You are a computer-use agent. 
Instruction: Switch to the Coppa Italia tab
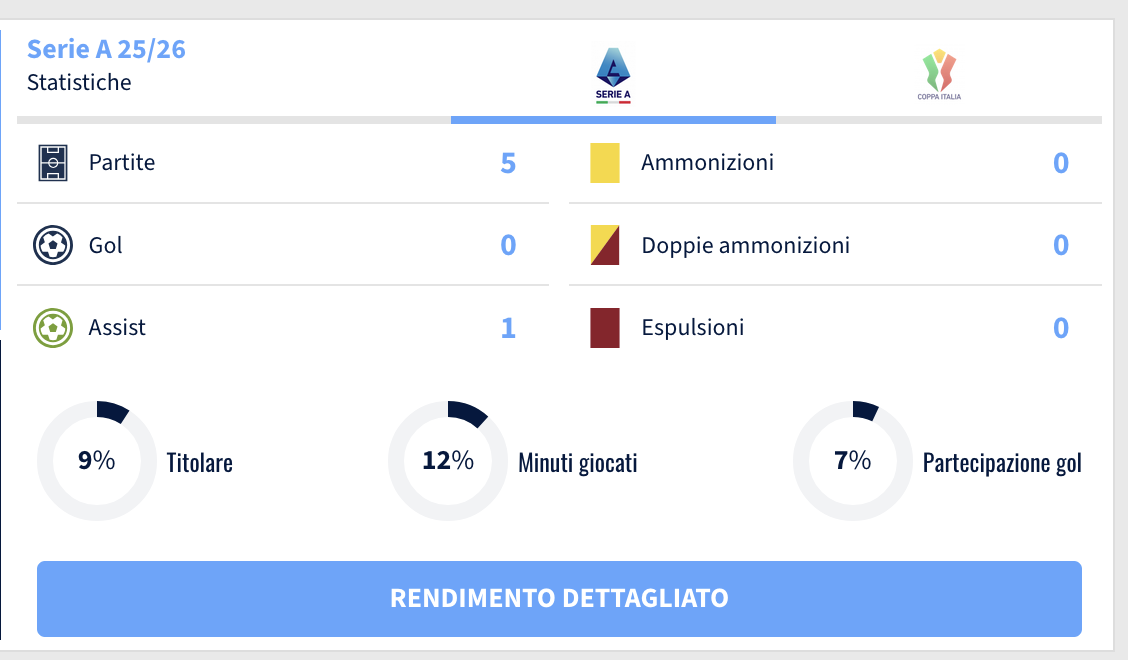(x=939, y=77)
